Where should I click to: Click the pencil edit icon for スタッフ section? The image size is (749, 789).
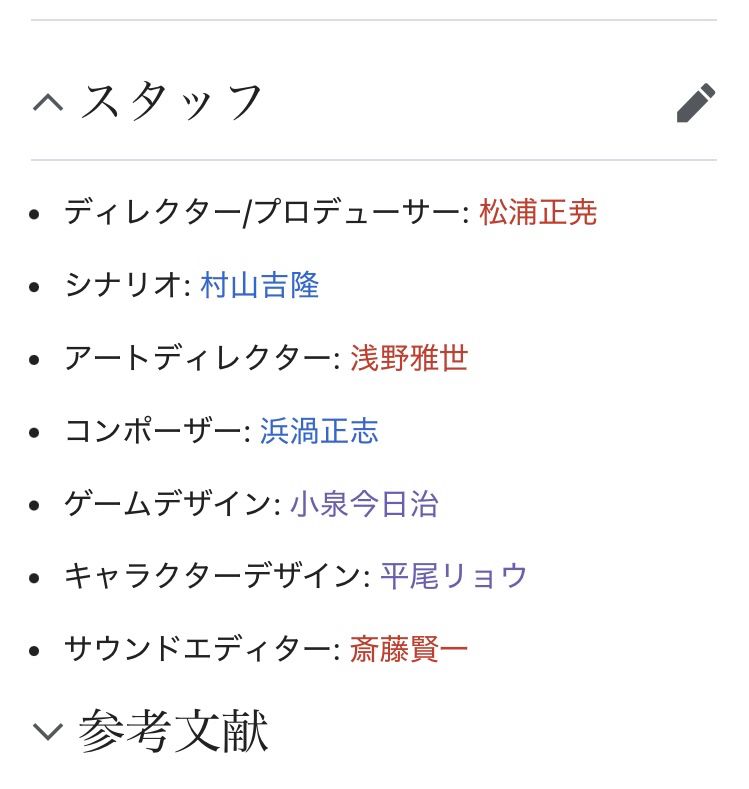(x=696, y=103)
